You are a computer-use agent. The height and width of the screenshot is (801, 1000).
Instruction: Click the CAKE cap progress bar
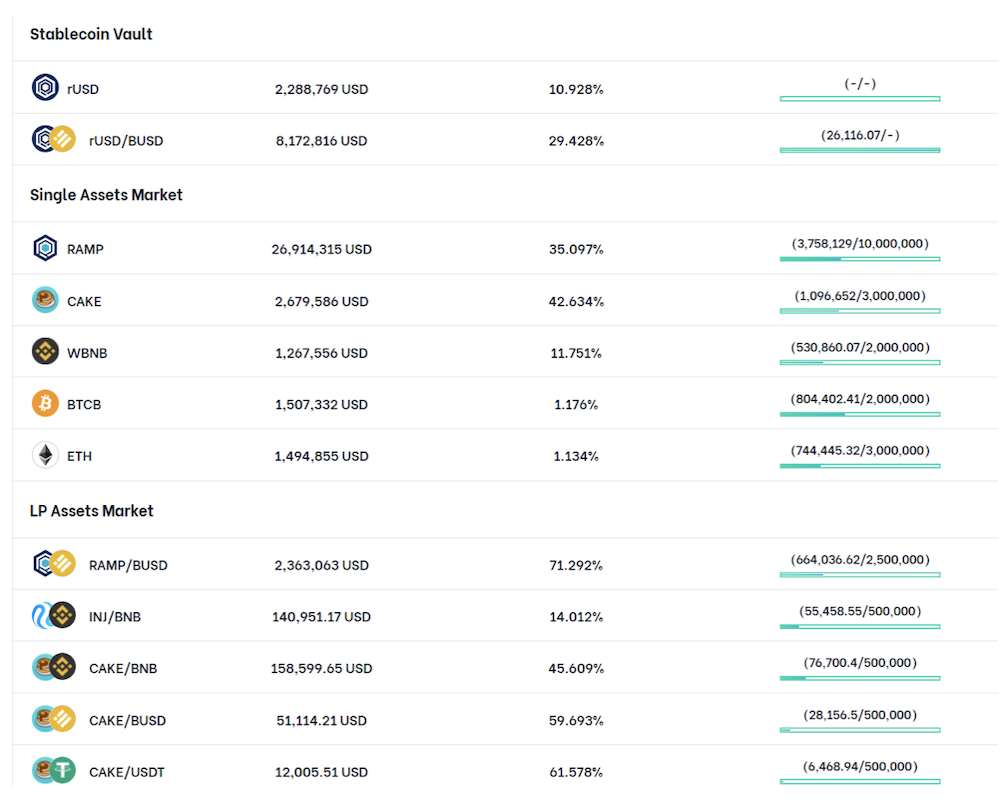860,311
